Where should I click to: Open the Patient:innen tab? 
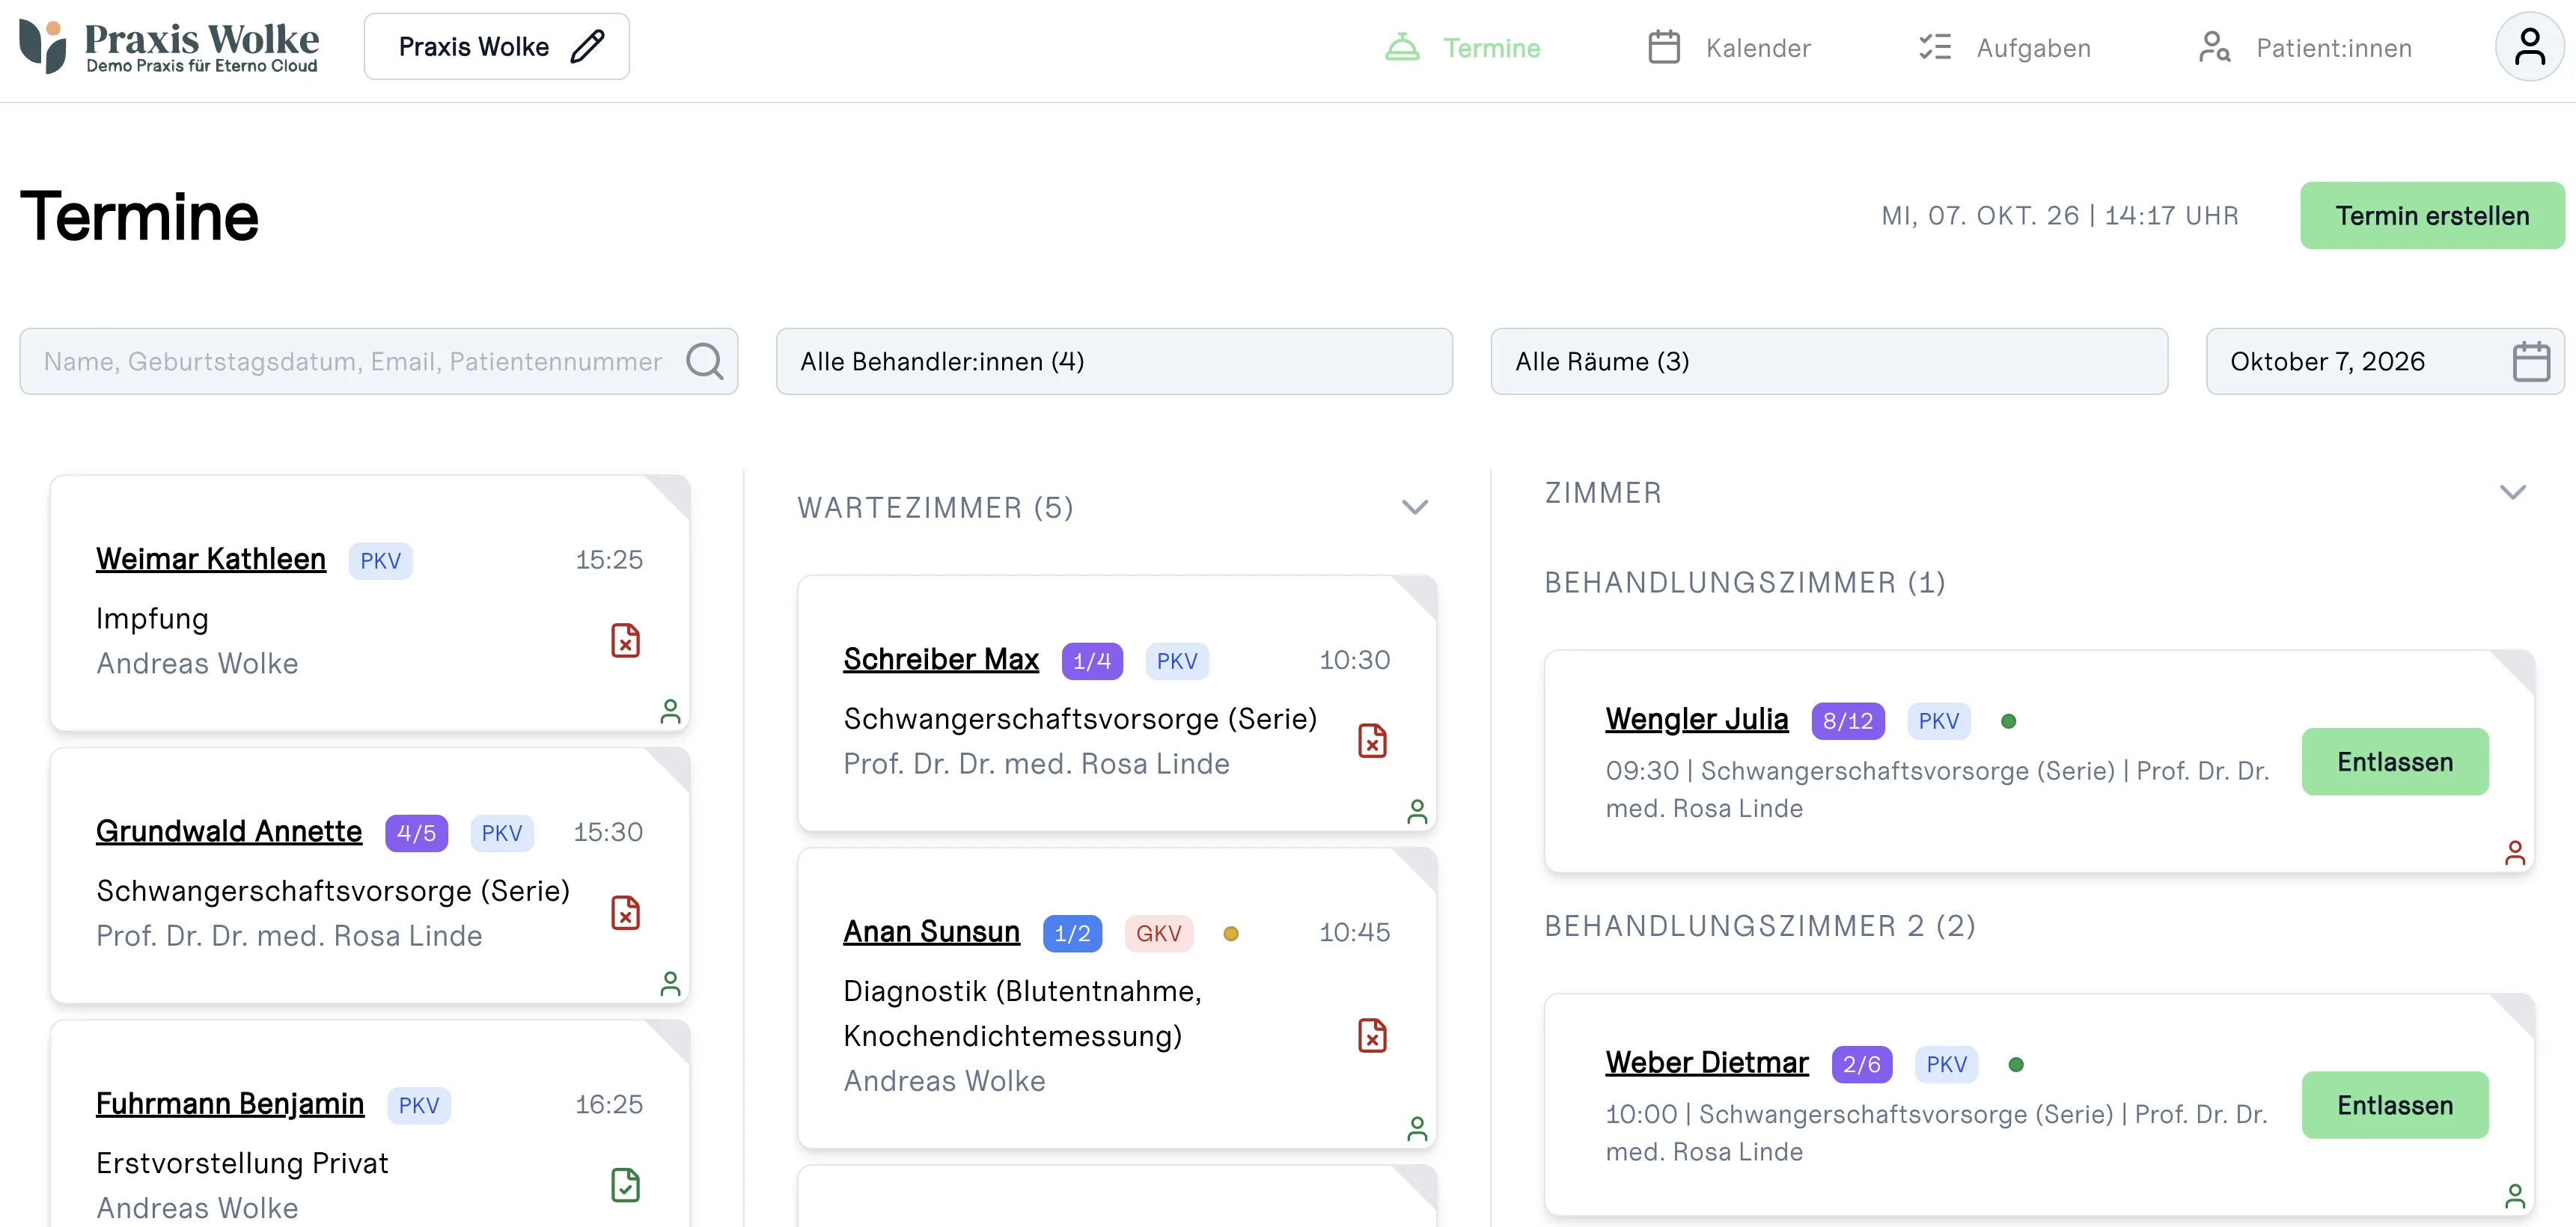(2304, 47)
